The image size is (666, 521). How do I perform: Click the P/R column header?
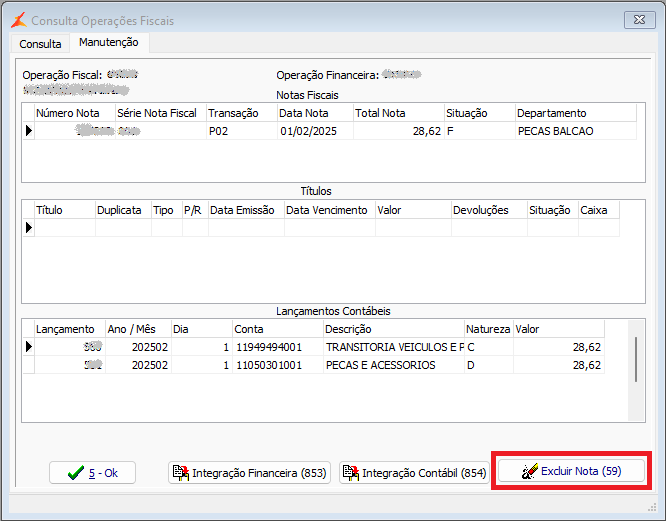pyautogui.click(x=195, y=210)
